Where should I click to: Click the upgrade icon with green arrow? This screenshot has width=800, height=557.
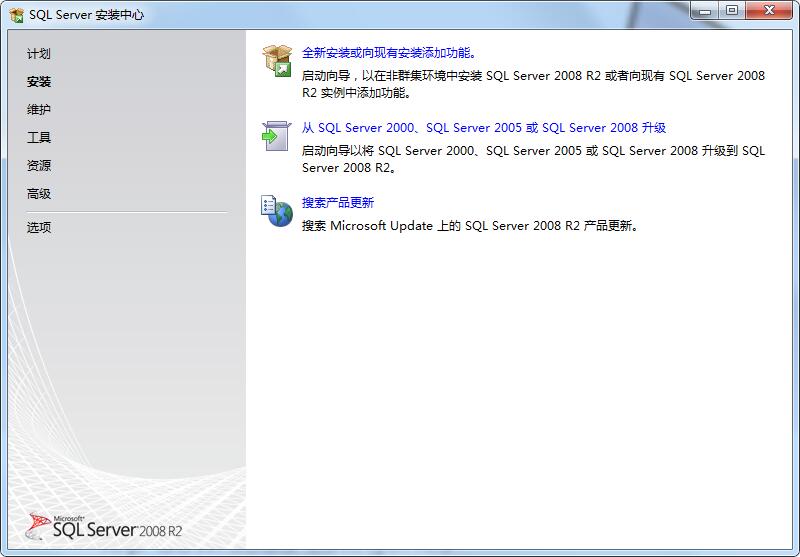coord(277,136)
